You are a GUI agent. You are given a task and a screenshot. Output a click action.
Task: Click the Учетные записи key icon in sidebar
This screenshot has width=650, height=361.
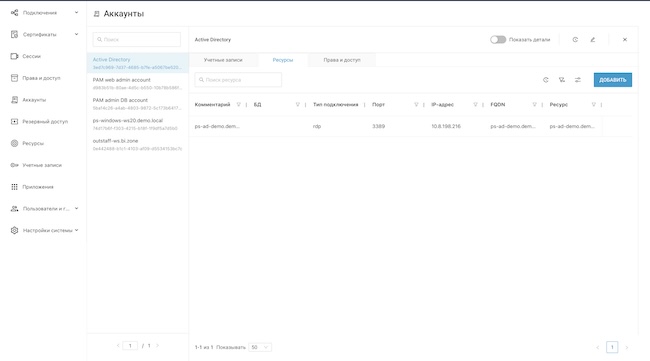tap(15, 165)
